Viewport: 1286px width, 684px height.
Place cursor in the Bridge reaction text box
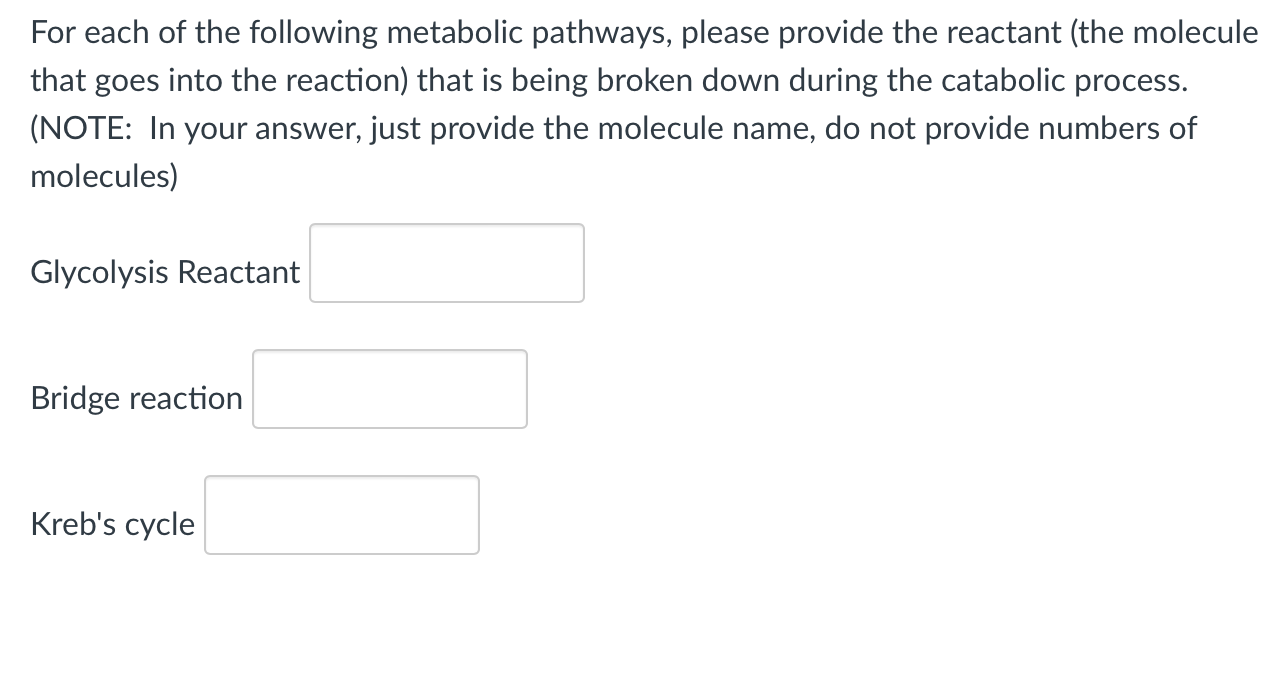[x=389, y=389]
